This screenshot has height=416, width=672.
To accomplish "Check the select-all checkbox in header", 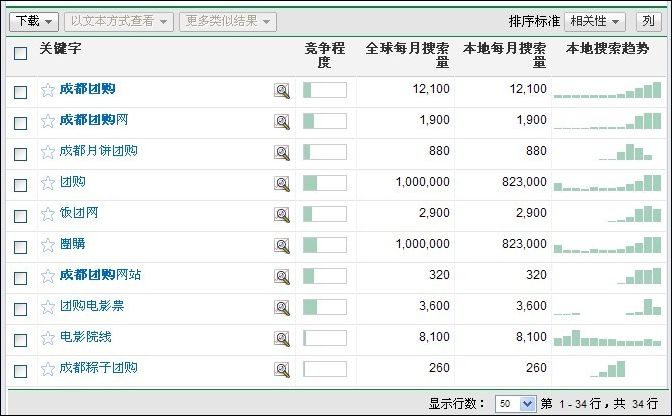I will point(21,54).
